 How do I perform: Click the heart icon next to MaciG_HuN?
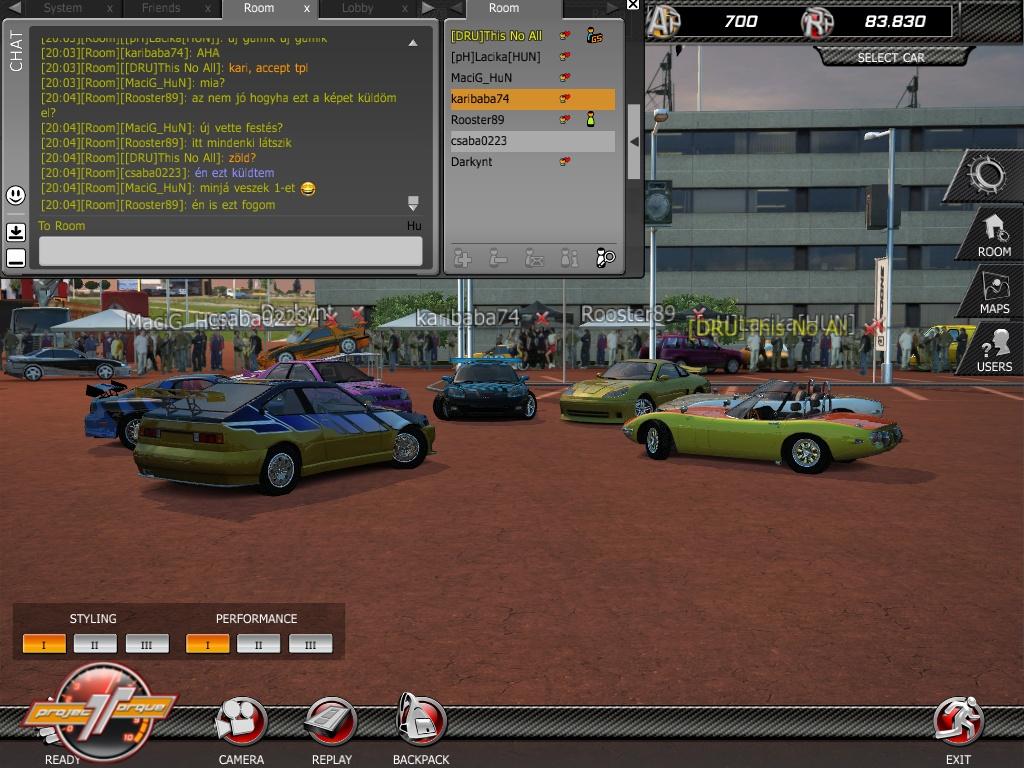point(565,78)
